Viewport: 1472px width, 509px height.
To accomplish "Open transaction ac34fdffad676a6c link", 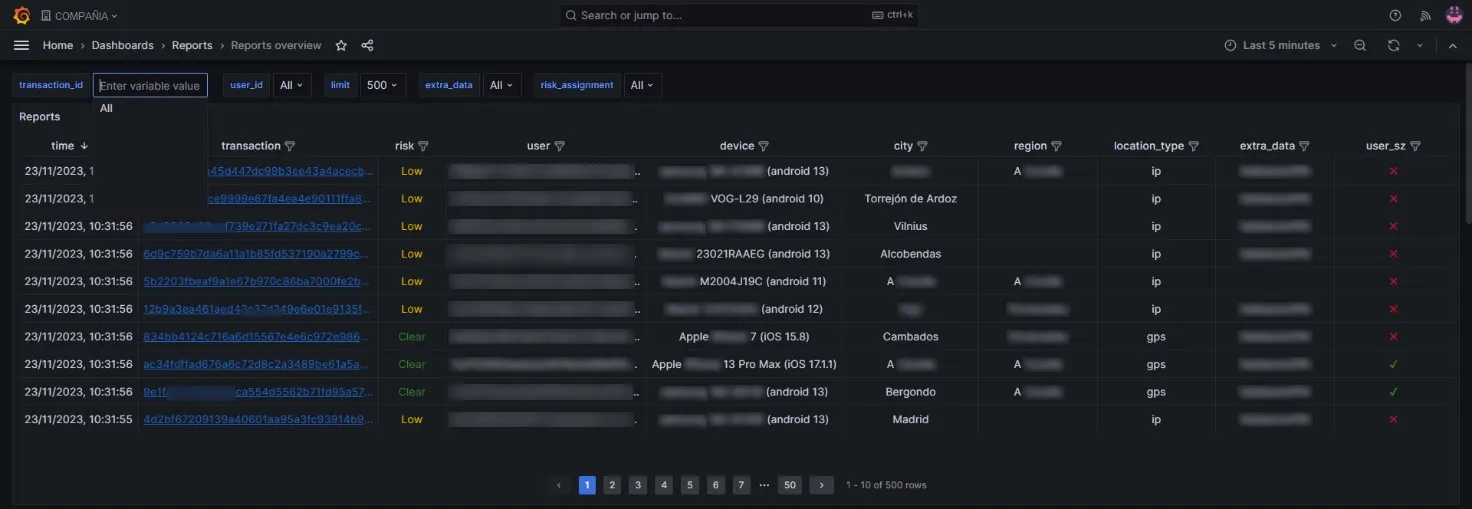I will [258, 364].
